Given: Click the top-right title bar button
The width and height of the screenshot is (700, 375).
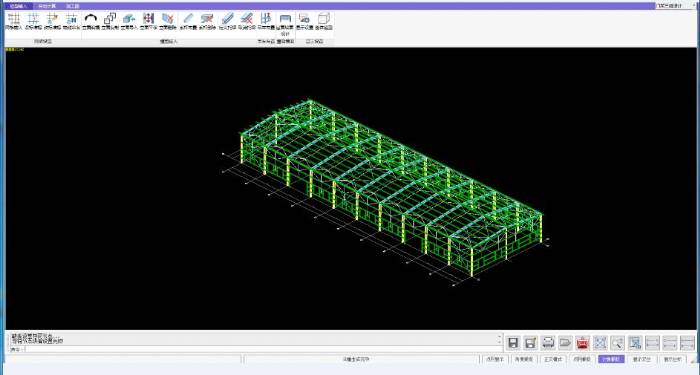Looking at the screenshot, I should pyautogui.click(x=672, y=6).
